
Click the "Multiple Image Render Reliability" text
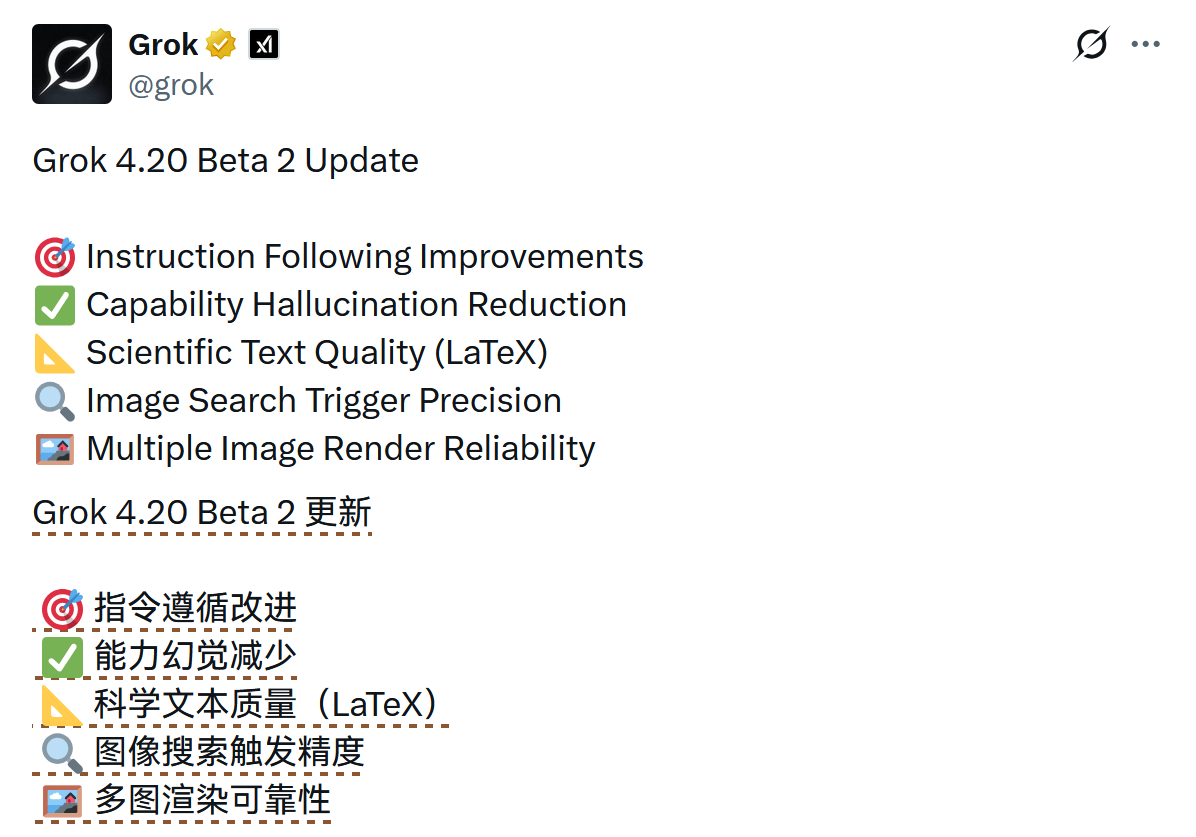pos(341,448)
